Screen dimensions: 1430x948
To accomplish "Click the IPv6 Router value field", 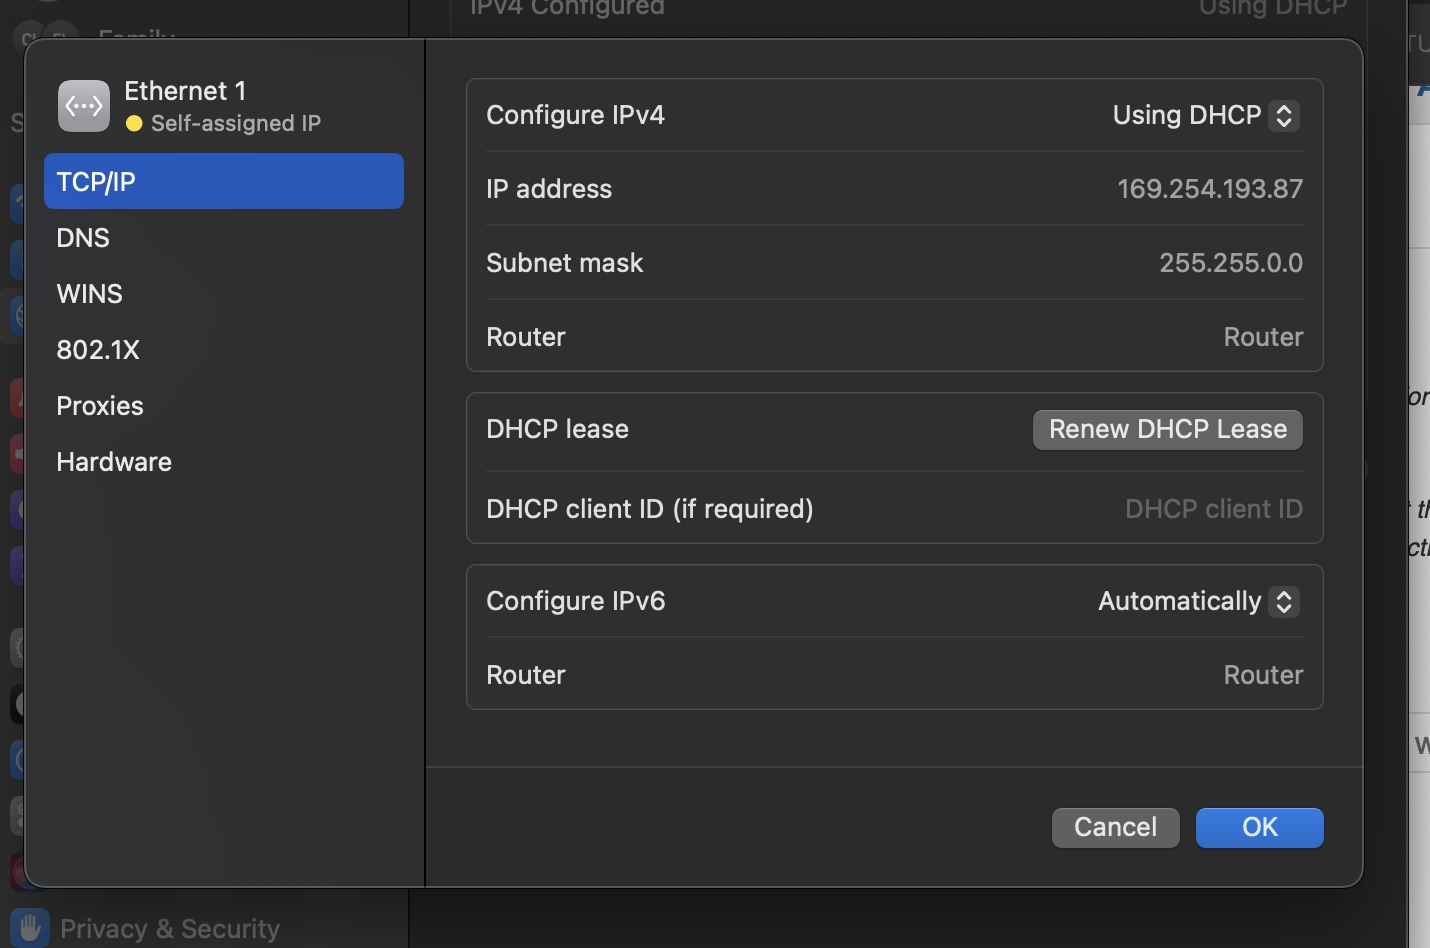I will (1262, 675).
